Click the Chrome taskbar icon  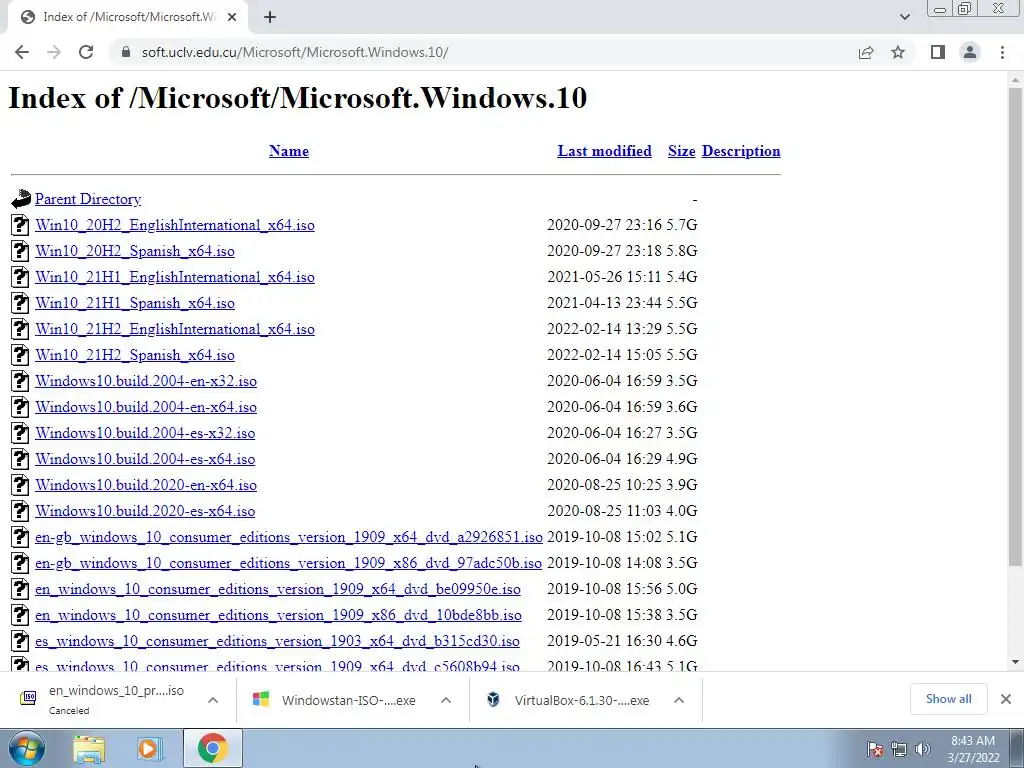click(x=213, y=748)
